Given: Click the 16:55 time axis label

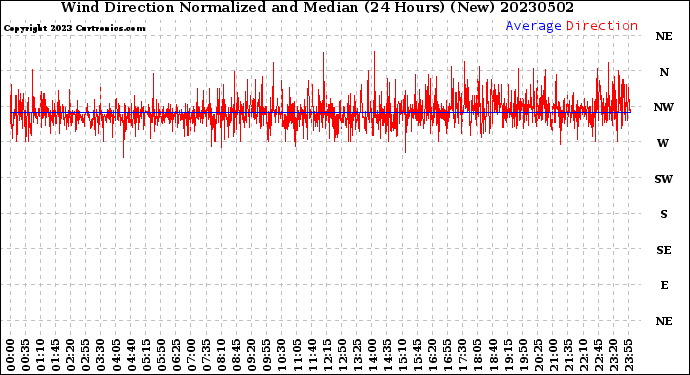Looking at the screenshot, I should coord(448,355).
